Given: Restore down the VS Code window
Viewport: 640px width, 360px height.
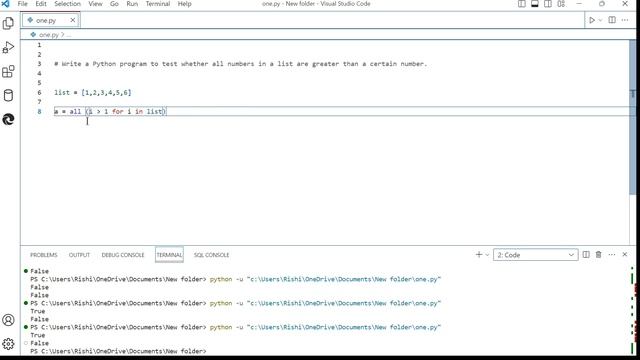Looking at the screenshot, I should [x=602, y=4].
